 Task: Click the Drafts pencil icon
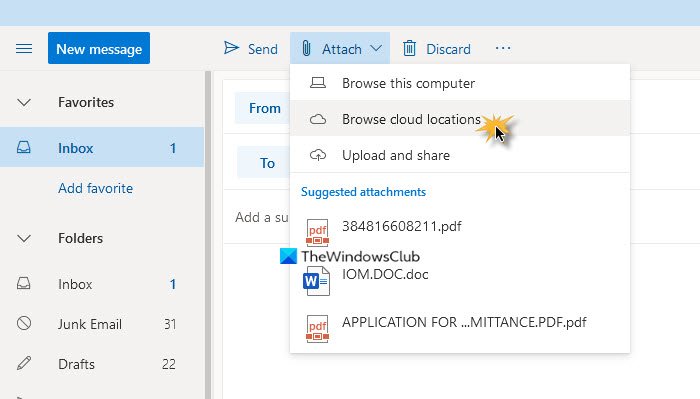coord(24,363)
